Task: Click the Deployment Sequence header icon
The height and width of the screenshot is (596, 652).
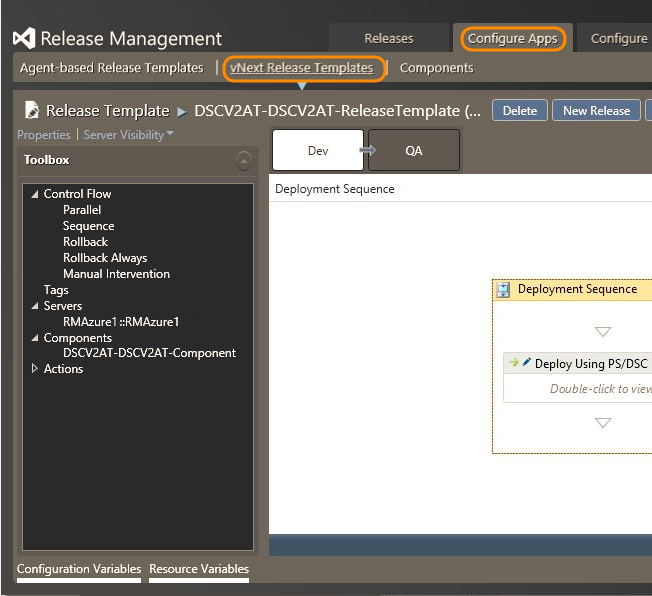Action: coord(503,289)
